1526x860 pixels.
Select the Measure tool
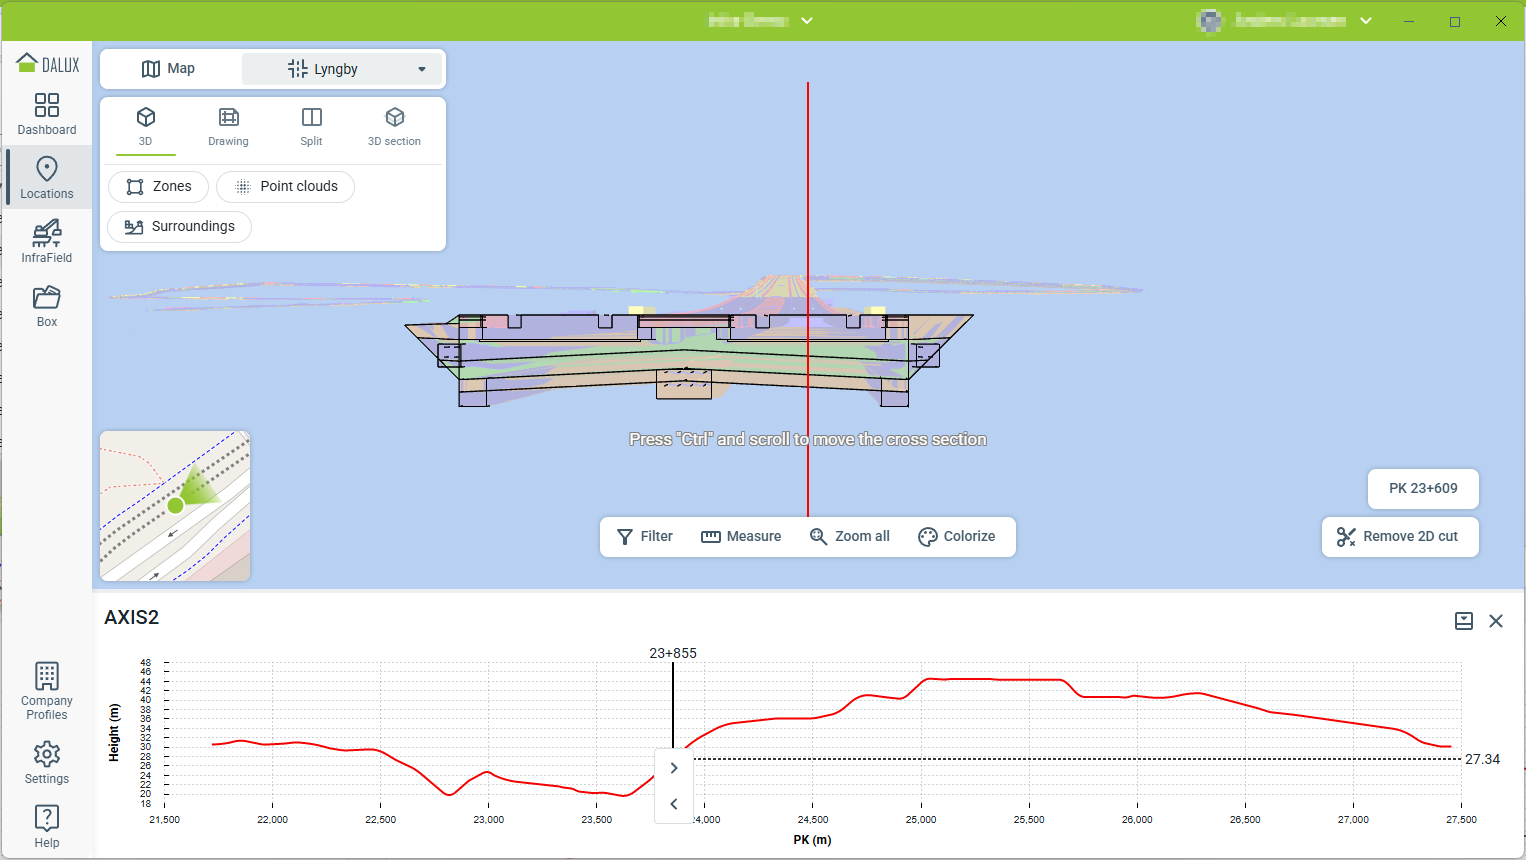click(741, 537)
